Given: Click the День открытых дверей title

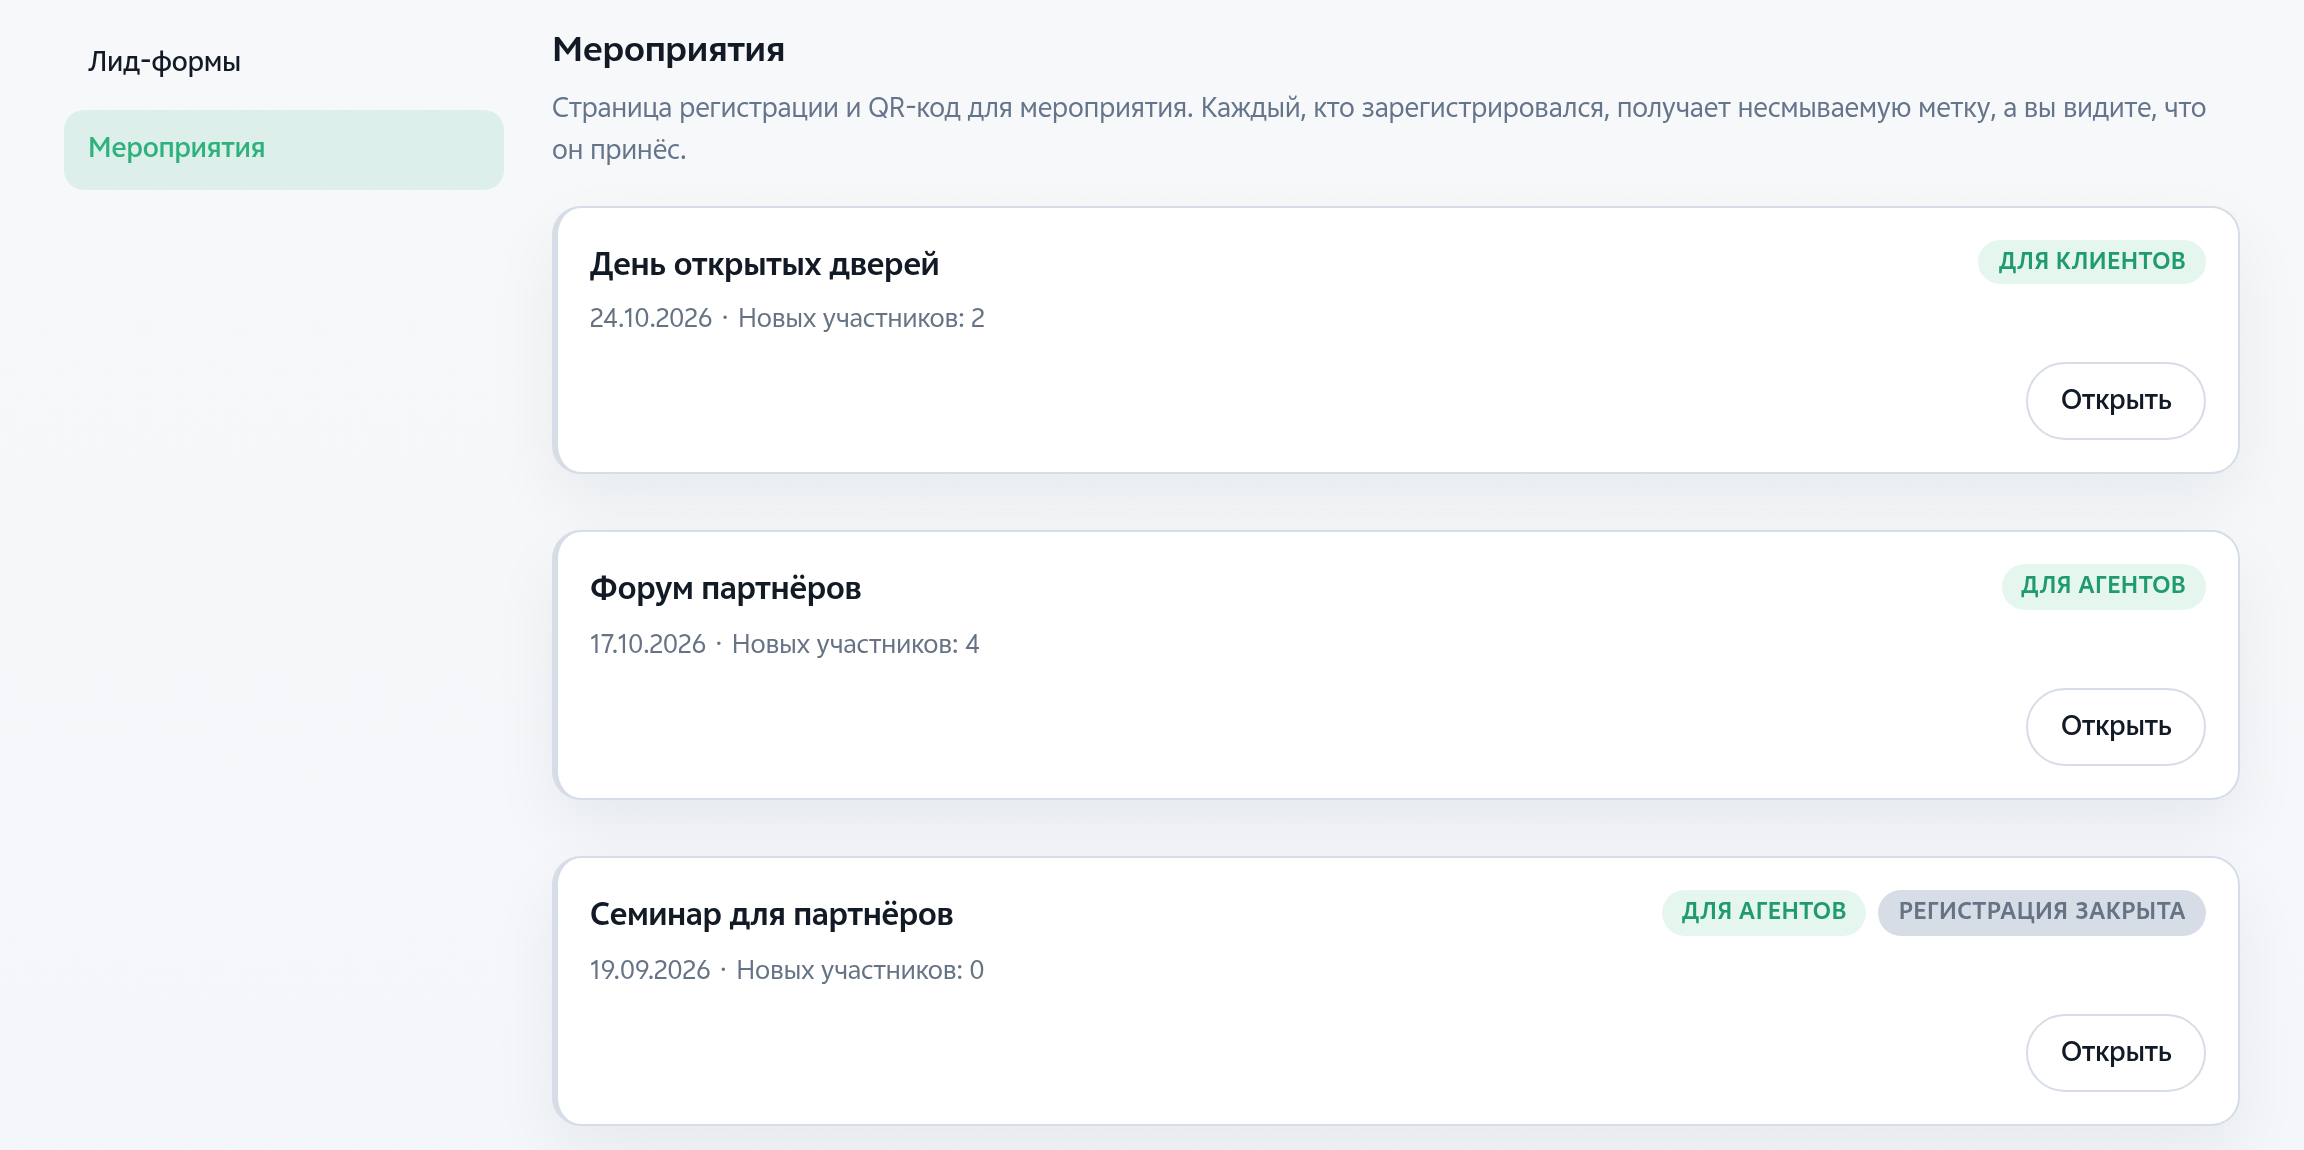Looking at the screenshot, I should point(764,264).
